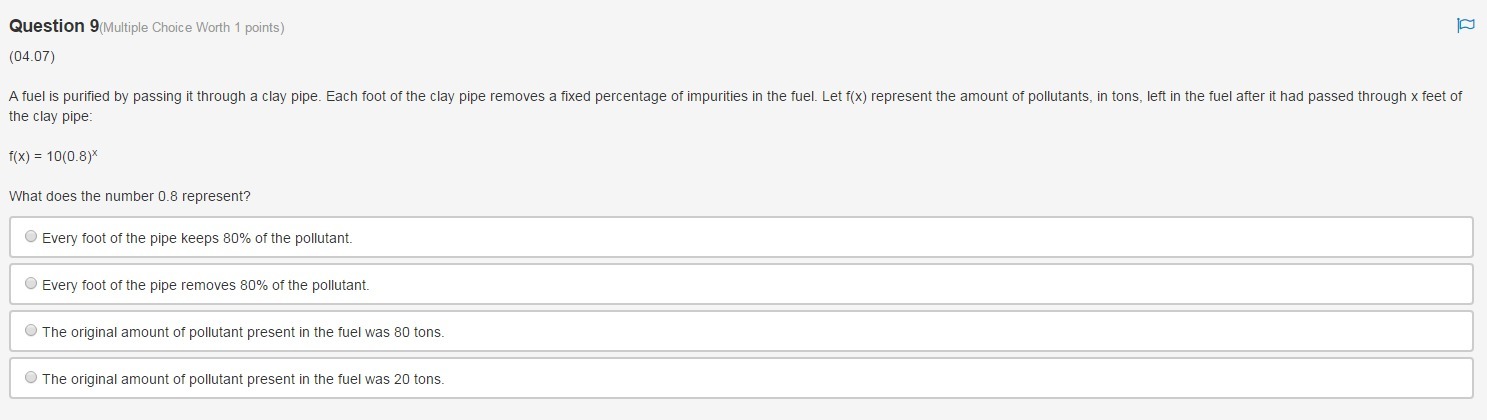The height and width of the screenshot is (420, 1487).
Task: Click blank area inside the 'removes 80%' answer box
Action: click(x=900, y=285)
